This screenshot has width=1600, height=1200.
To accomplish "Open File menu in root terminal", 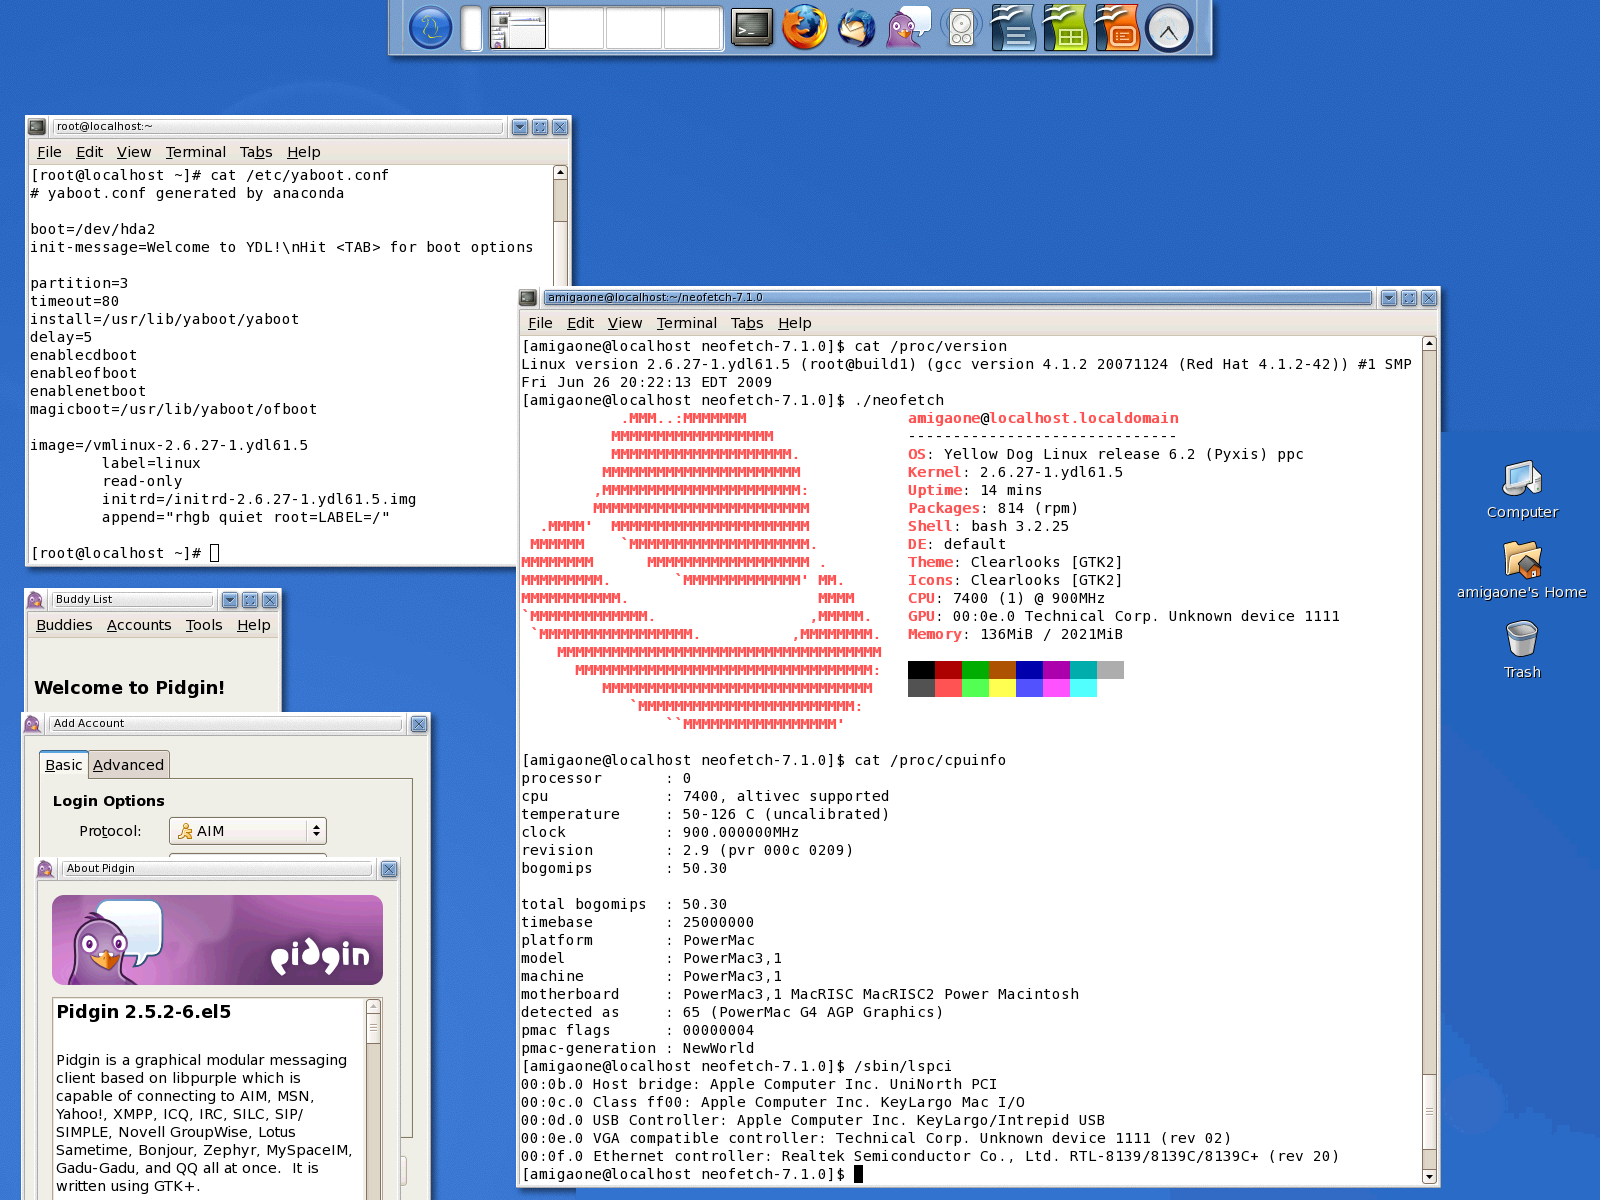I will tap(49, 152).
